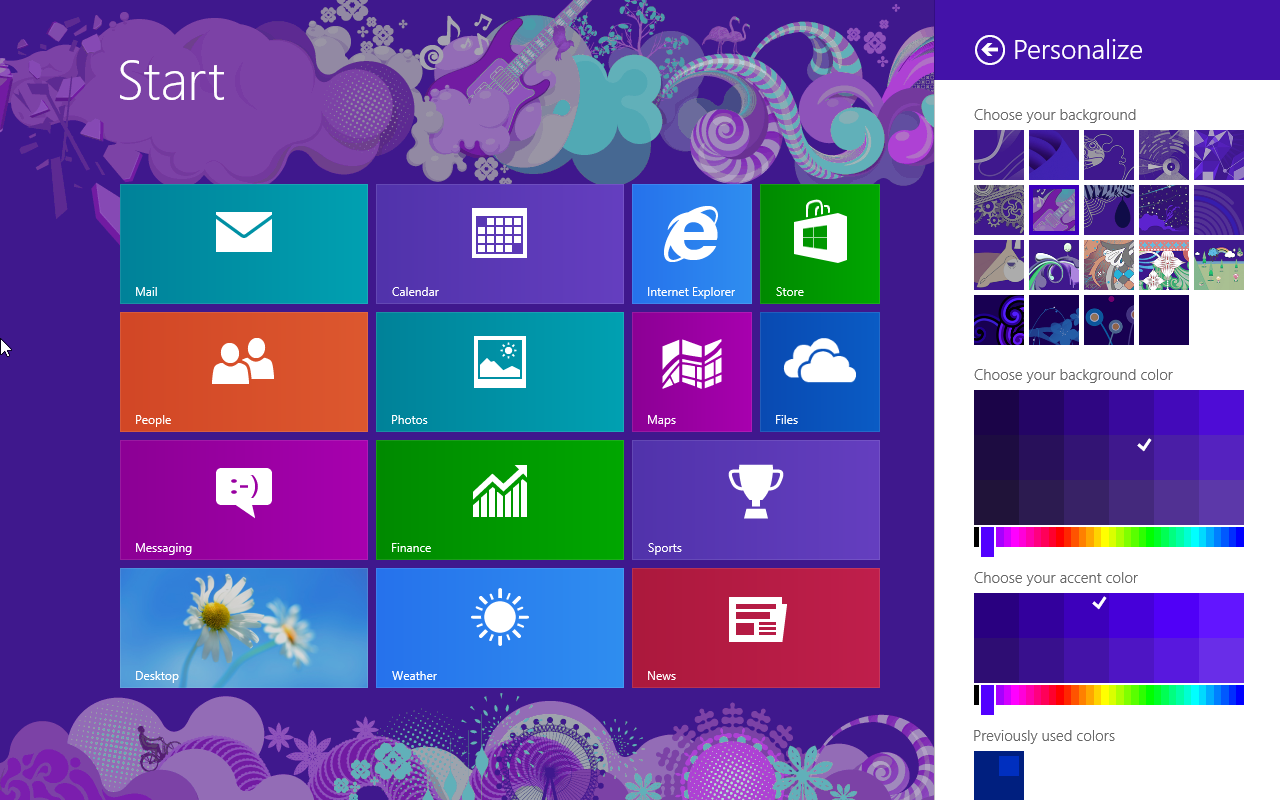1280x800 pixels.
Task: Select the geometric star polygon background thumbnail
Action: point(1219,155)
